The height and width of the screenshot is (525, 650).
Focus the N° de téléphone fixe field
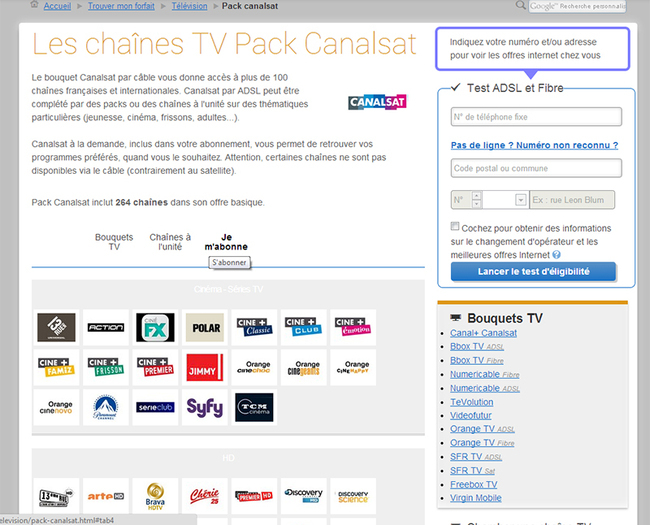pyautogui.click(x=536, y=117)
